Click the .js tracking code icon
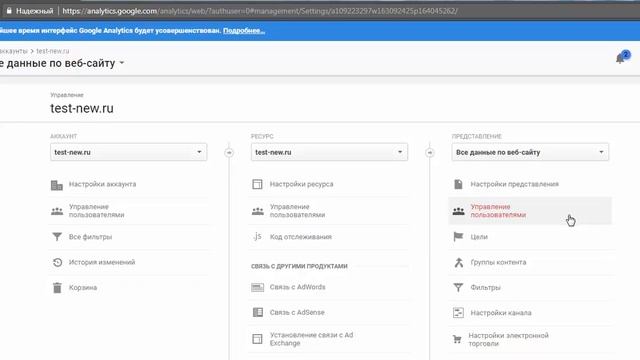The image size is (640, 360). (257, 236)
